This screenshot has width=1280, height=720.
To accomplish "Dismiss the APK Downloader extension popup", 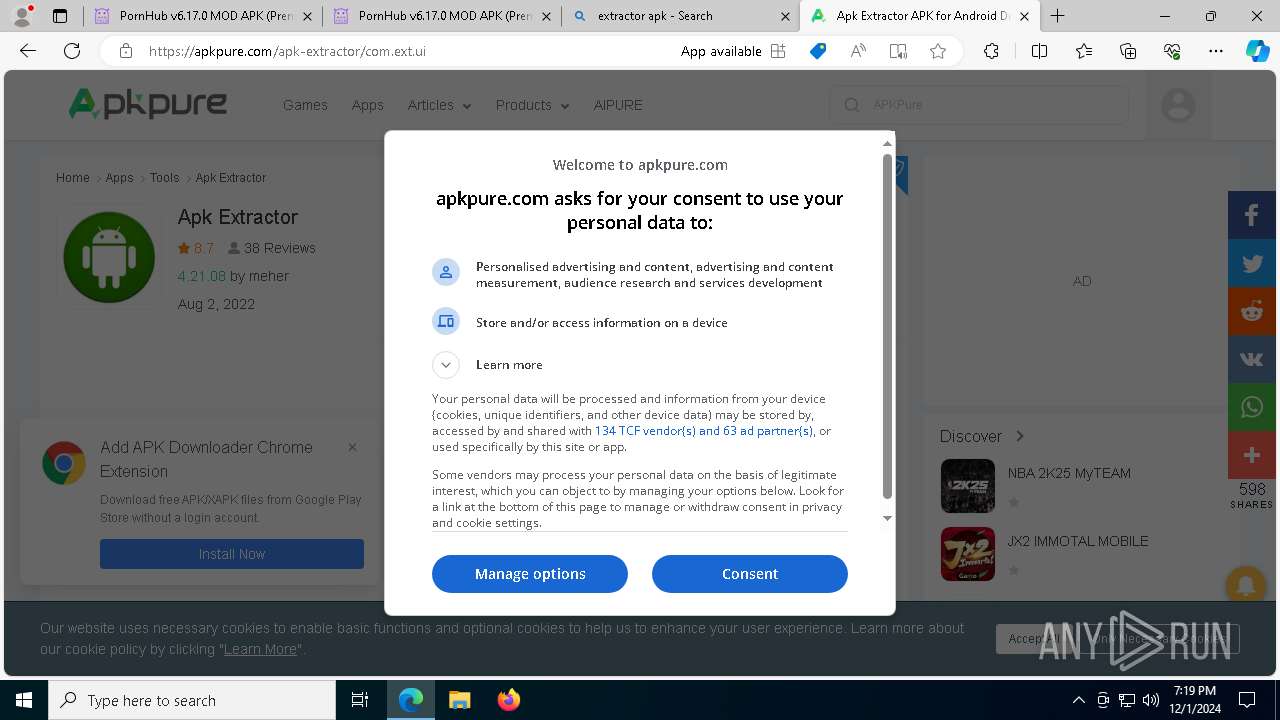I will pos(352,447).
